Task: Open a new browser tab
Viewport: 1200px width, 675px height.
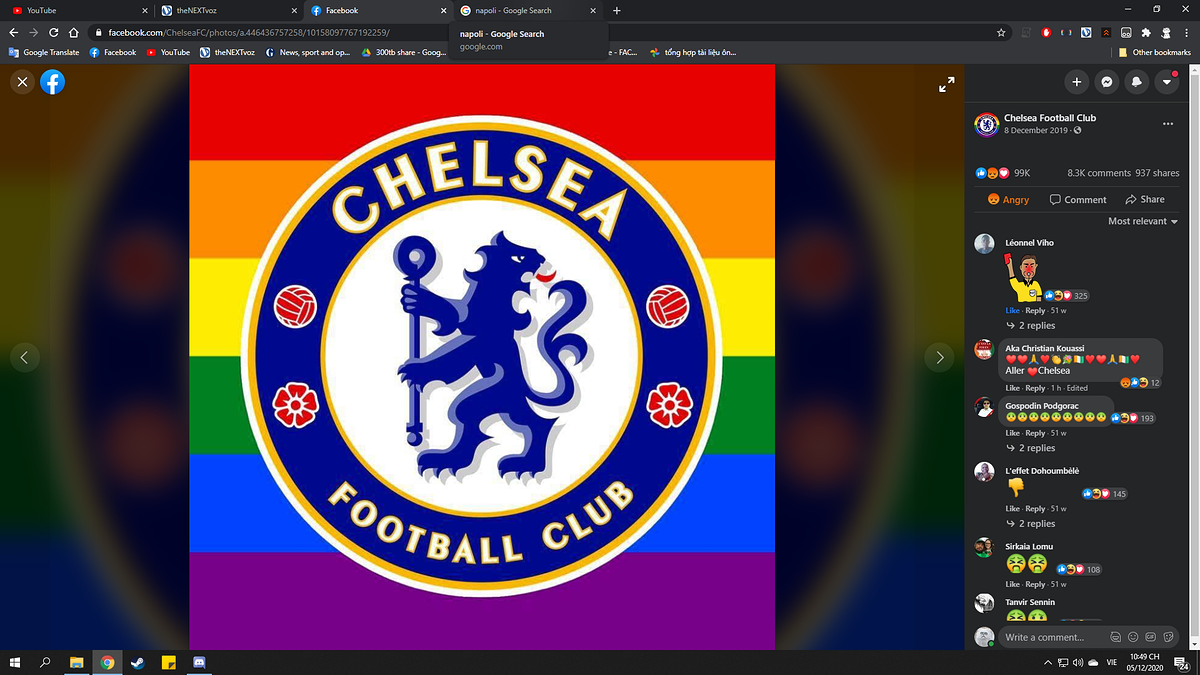Action: click(x=616, y=10)
